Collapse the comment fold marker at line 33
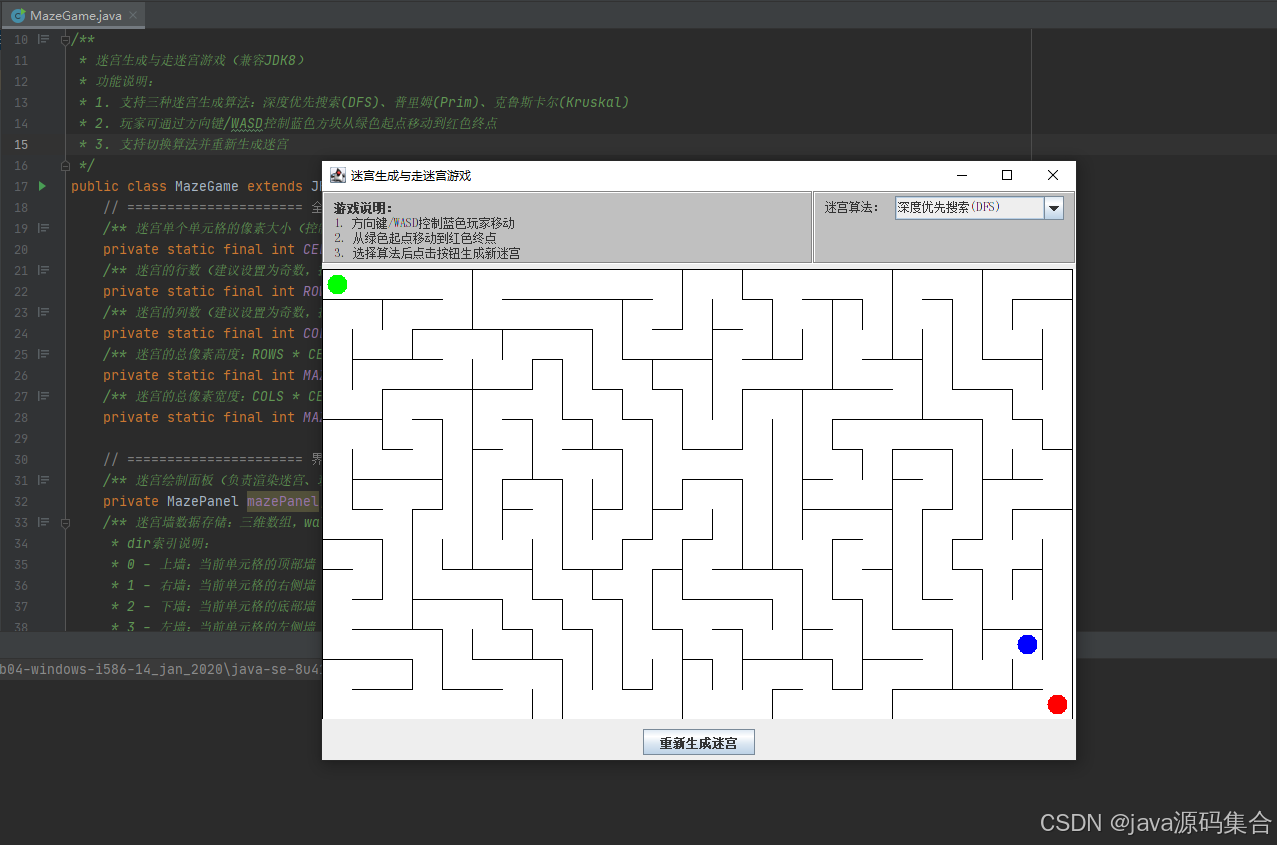 (x=65, y=522)
